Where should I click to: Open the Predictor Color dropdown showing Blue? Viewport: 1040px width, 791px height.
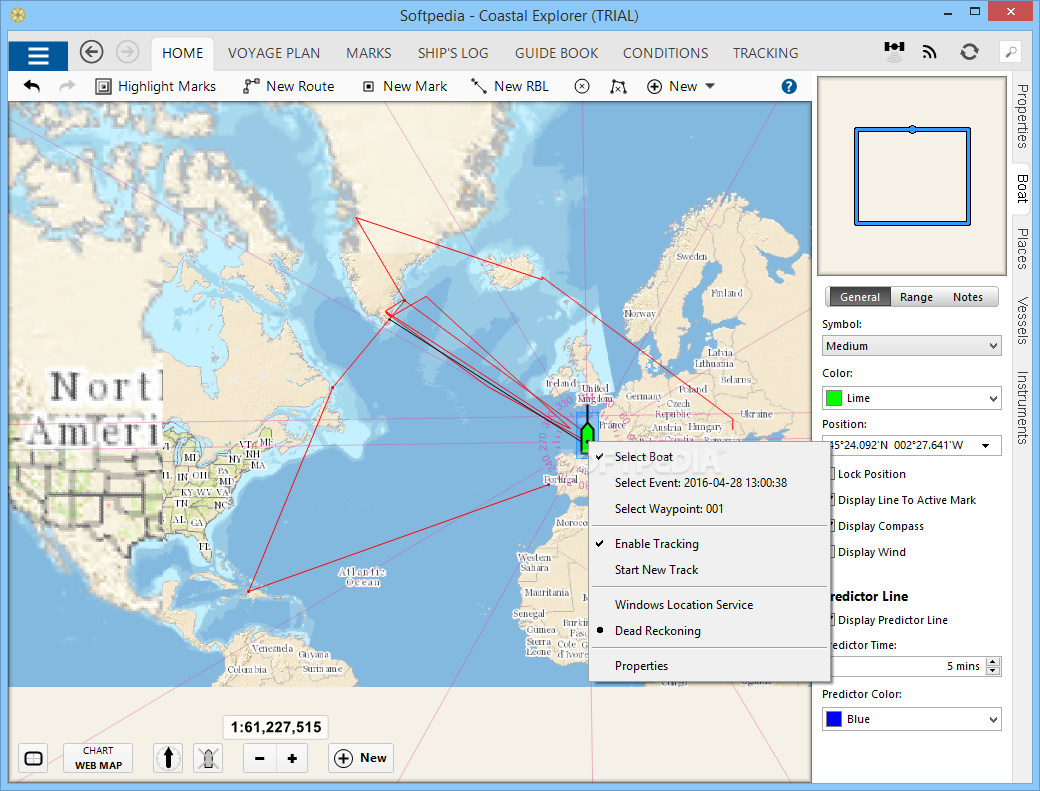[x=911, y=719]
